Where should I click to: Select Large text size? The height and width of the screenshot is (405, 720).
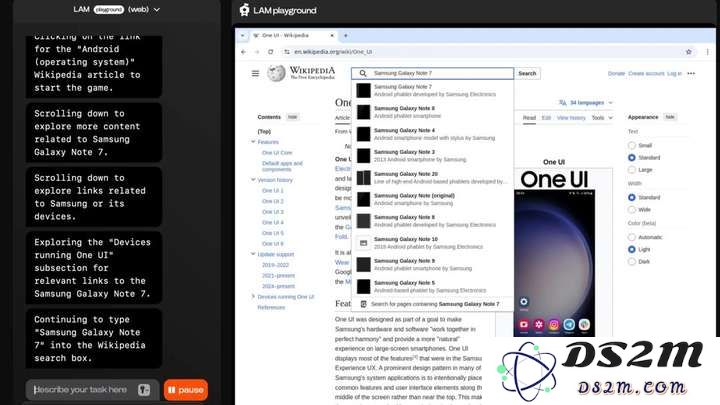coord(632,170)
